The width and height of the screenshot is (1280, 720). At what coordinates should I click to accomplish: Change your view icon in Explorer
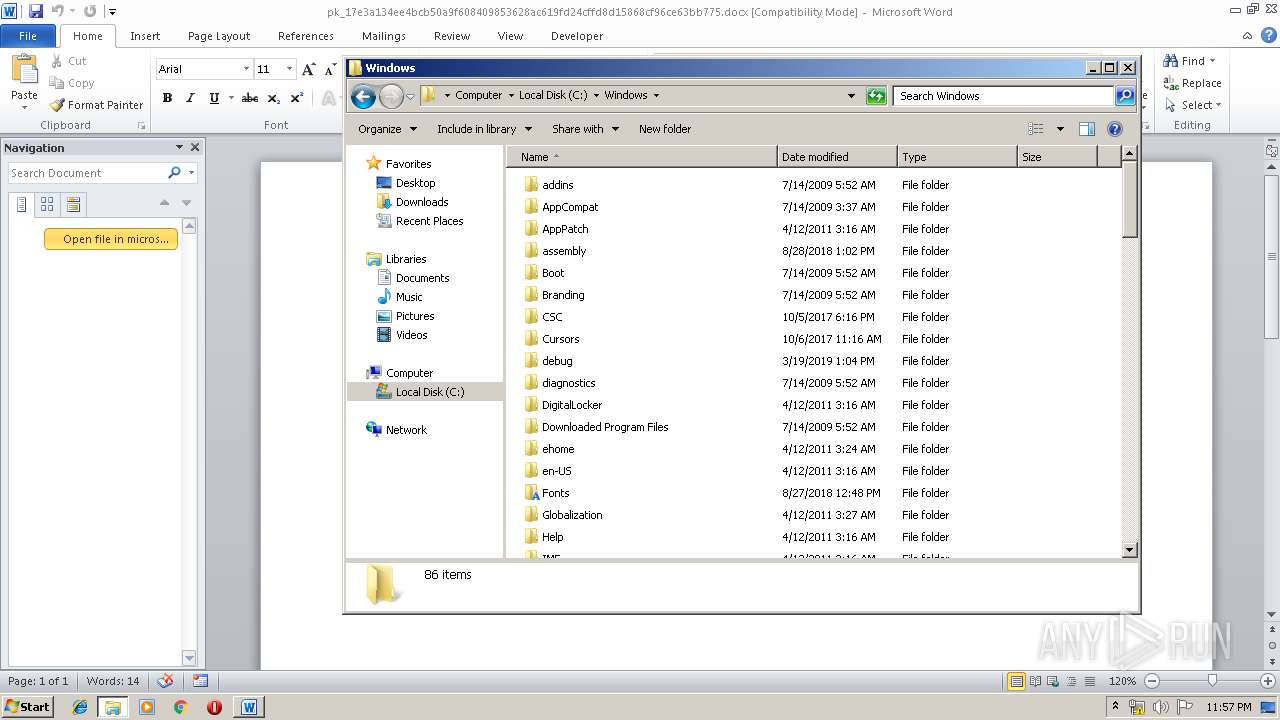pos(1036,129)
